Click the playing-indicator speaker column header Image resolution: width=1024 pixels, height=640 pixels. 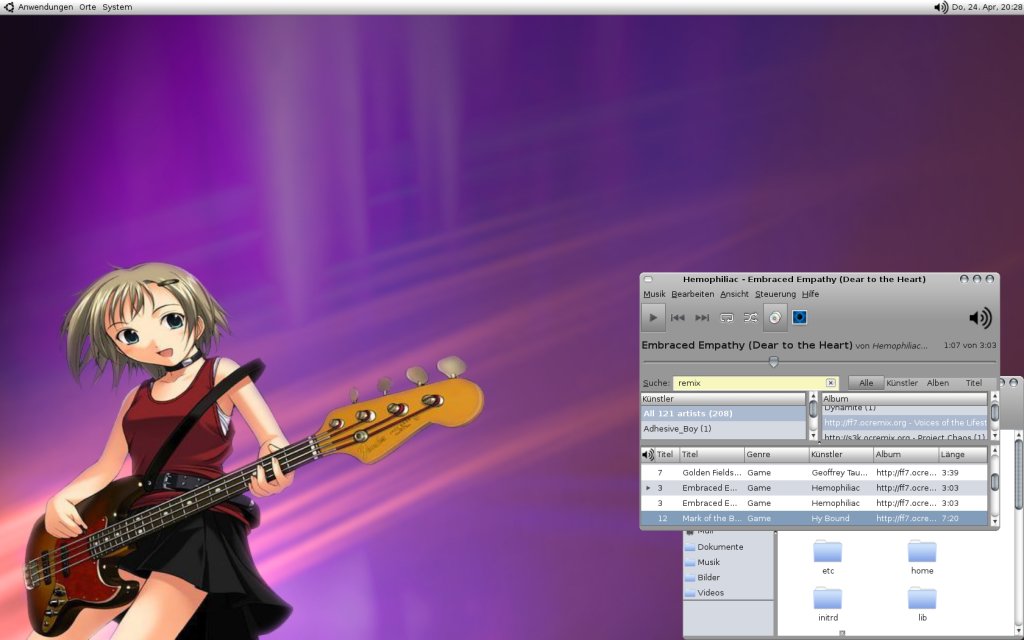(648, 455)
